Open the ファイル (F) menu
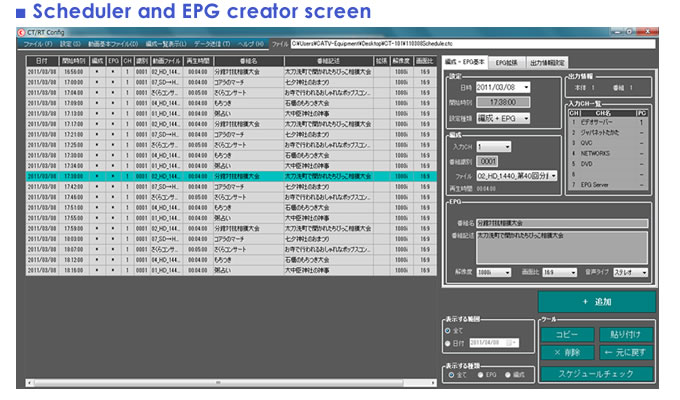This screenshot has height=400, width=680. coord(38,44)
